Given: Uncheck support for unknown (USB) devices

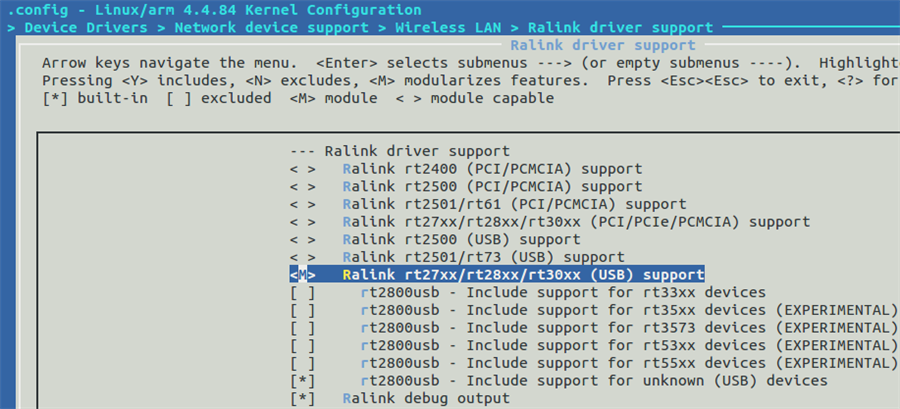Looking at the screenshot, I should point(302,380).
